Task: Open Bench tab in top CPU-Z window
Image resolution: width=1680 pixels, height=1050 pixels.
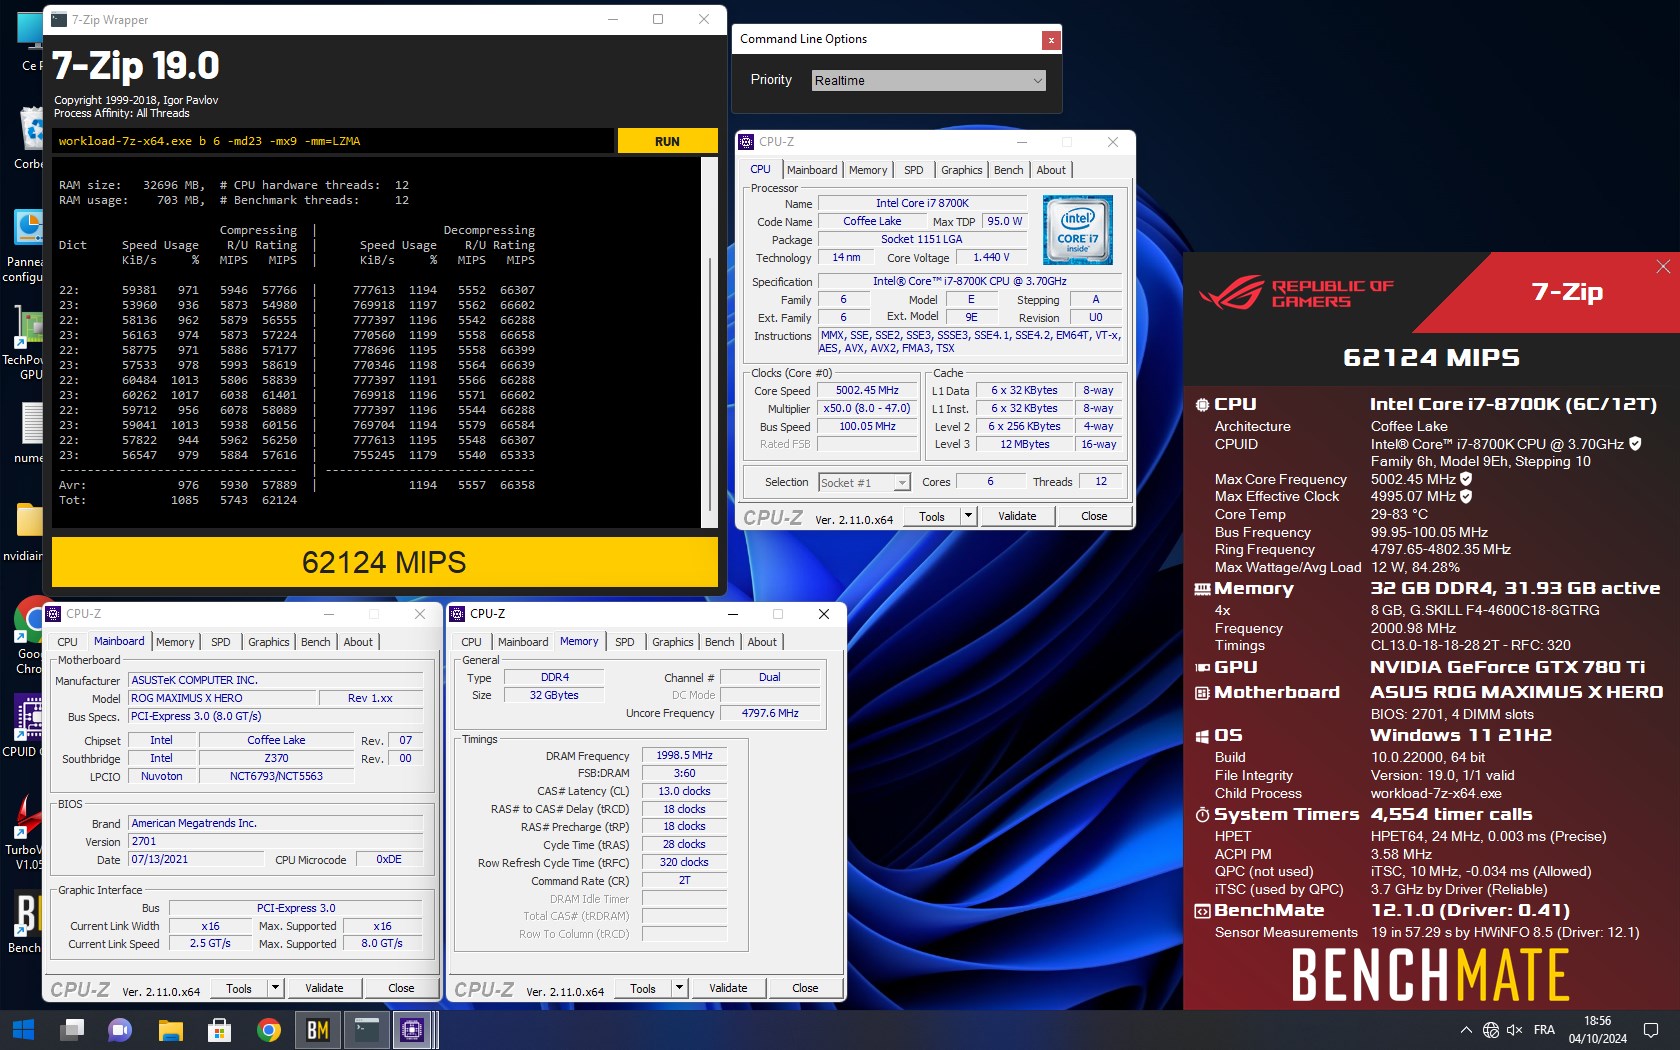Action: pyautogui.click(x=1009, y=170)
